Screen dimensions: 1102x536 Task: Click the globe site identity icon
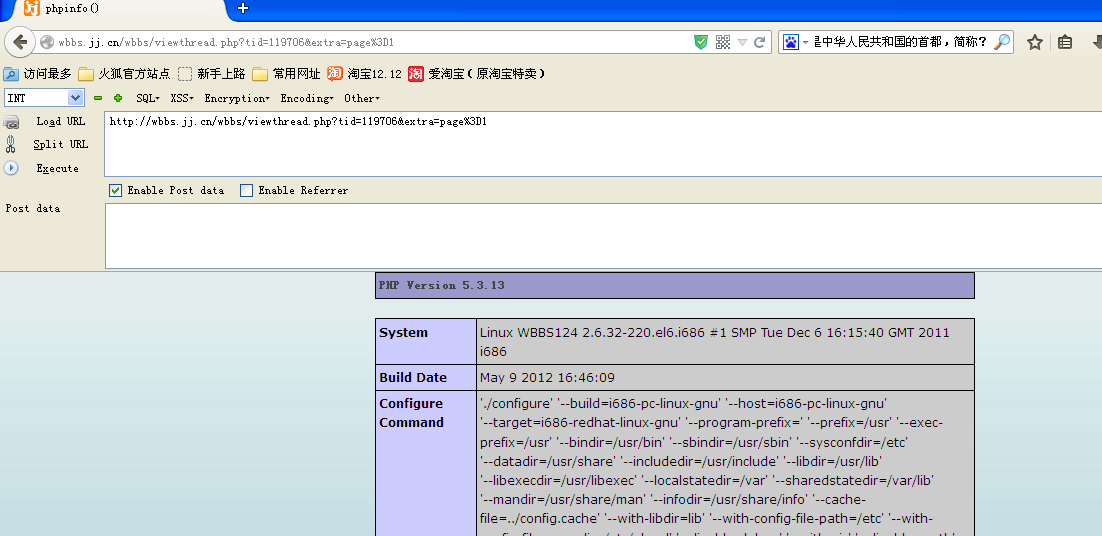pyautogui.click(x=47, y=42)
